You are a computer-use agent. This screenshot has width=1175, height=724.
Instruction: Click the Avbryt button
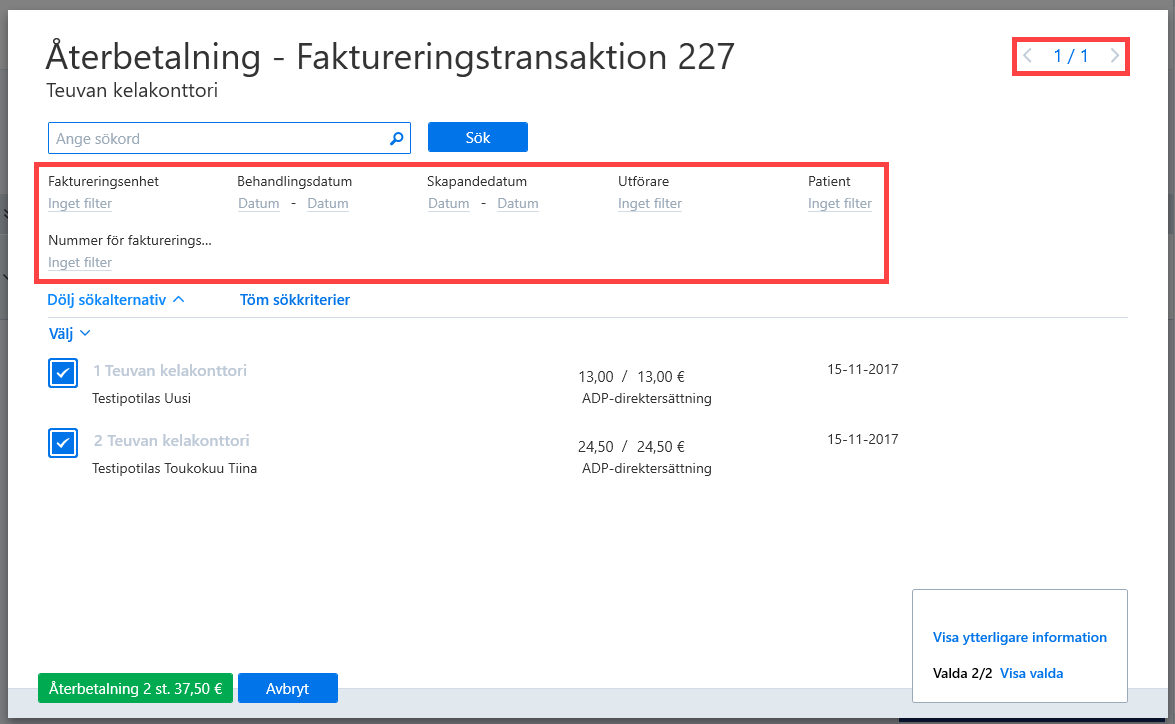point(288,688)
